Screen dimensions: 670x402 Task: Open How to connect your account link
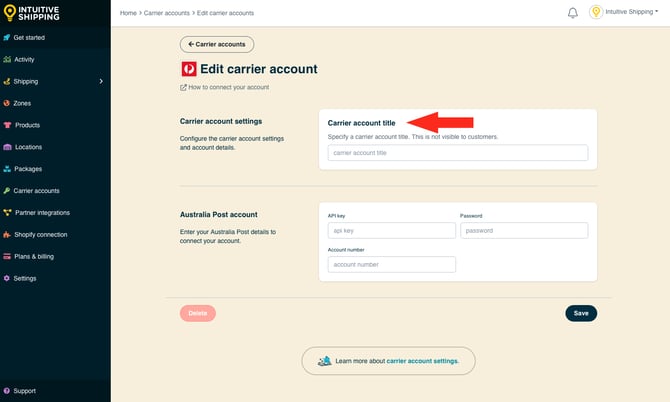click(x=229, y=87)
